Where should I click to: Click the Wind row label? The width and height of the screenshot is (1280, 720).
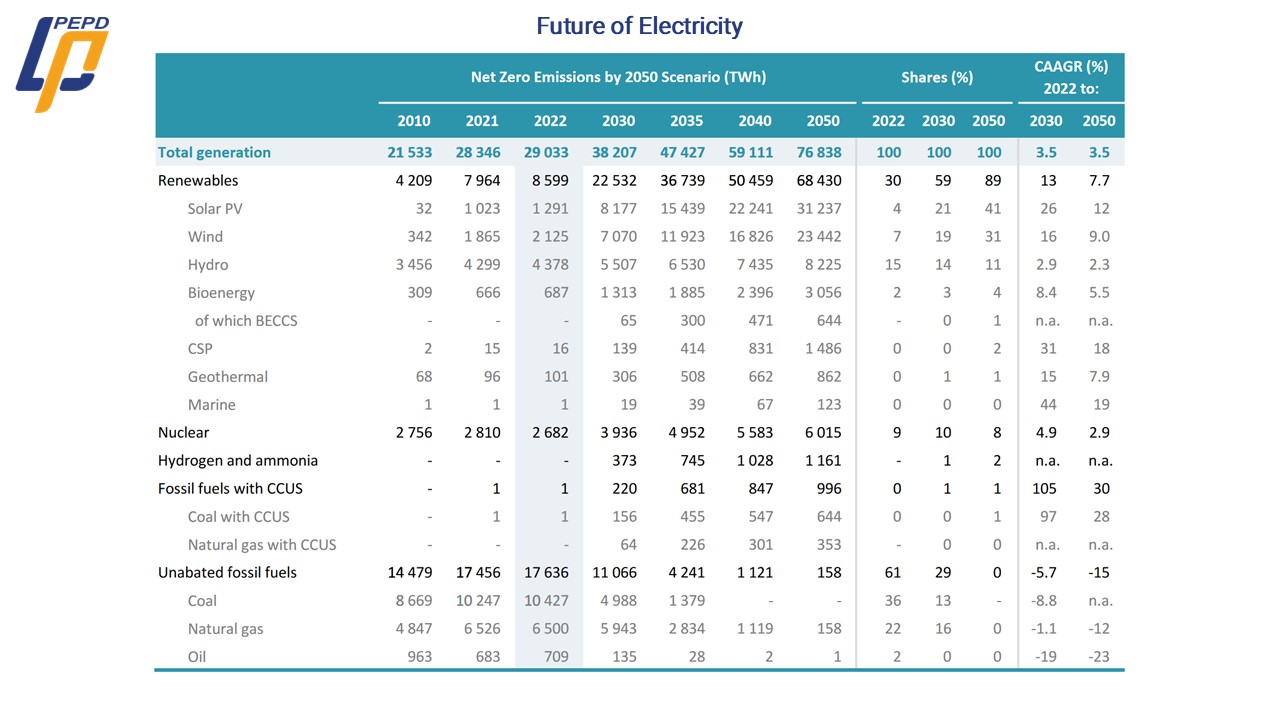[x=205, y=237]
